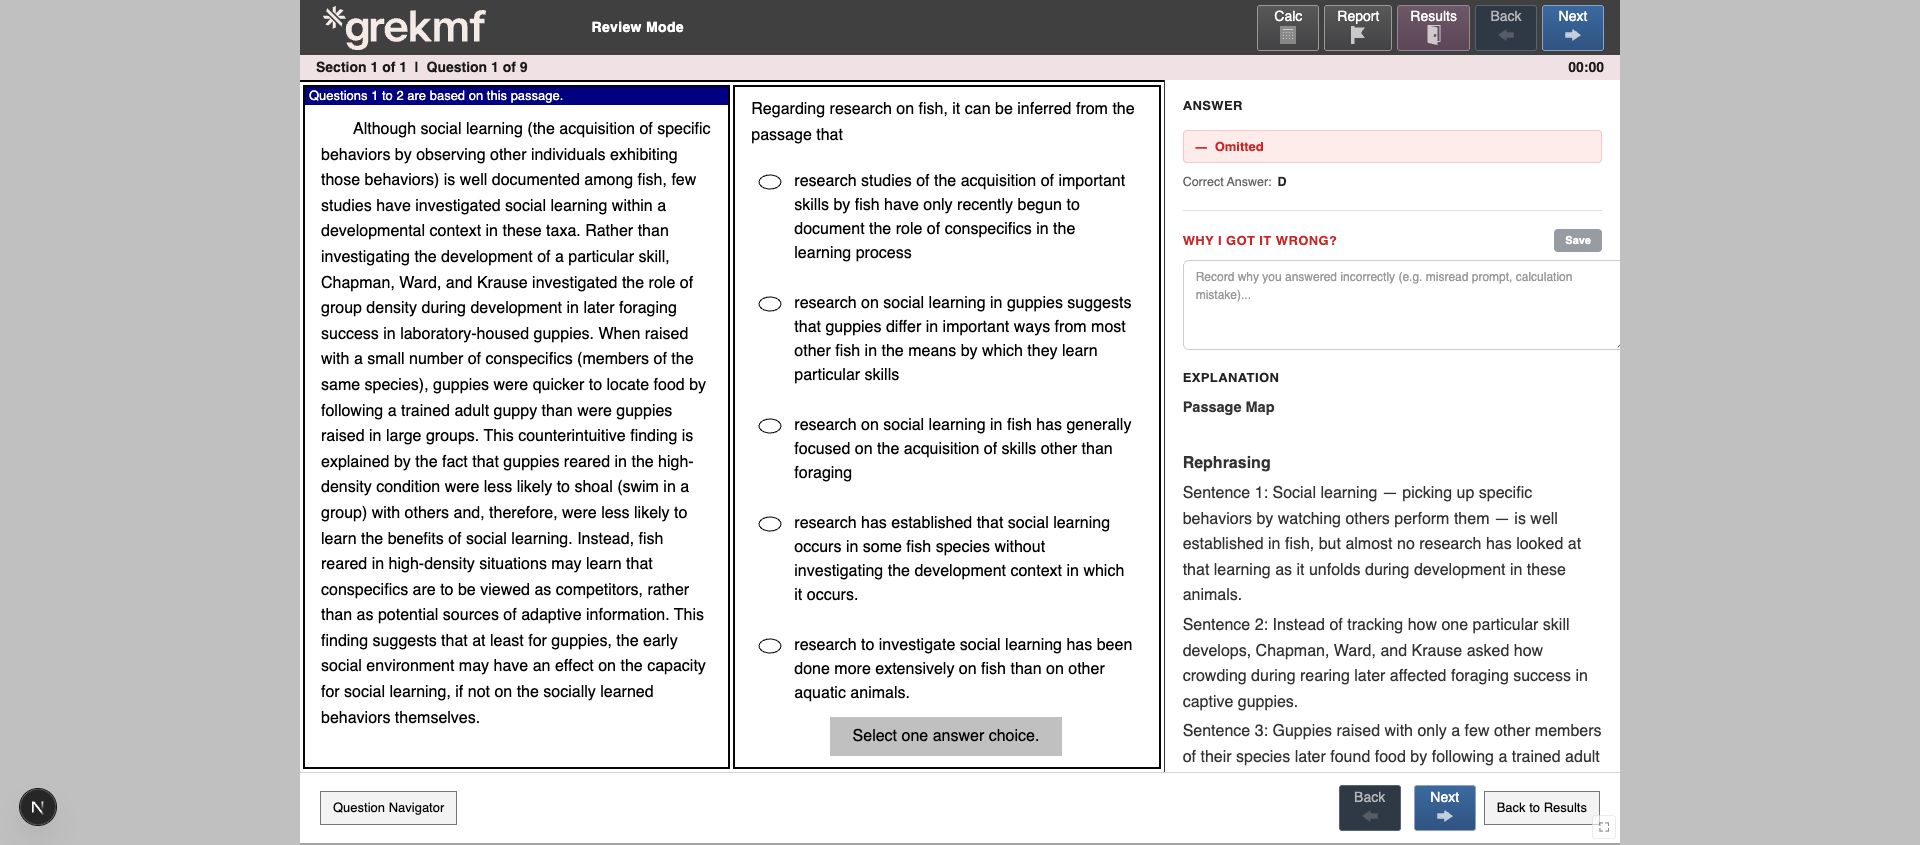Viewport: 1920px width, 845px height.
Task: Click the top toolbar Back arrow button
Action: pos(1505,27)
